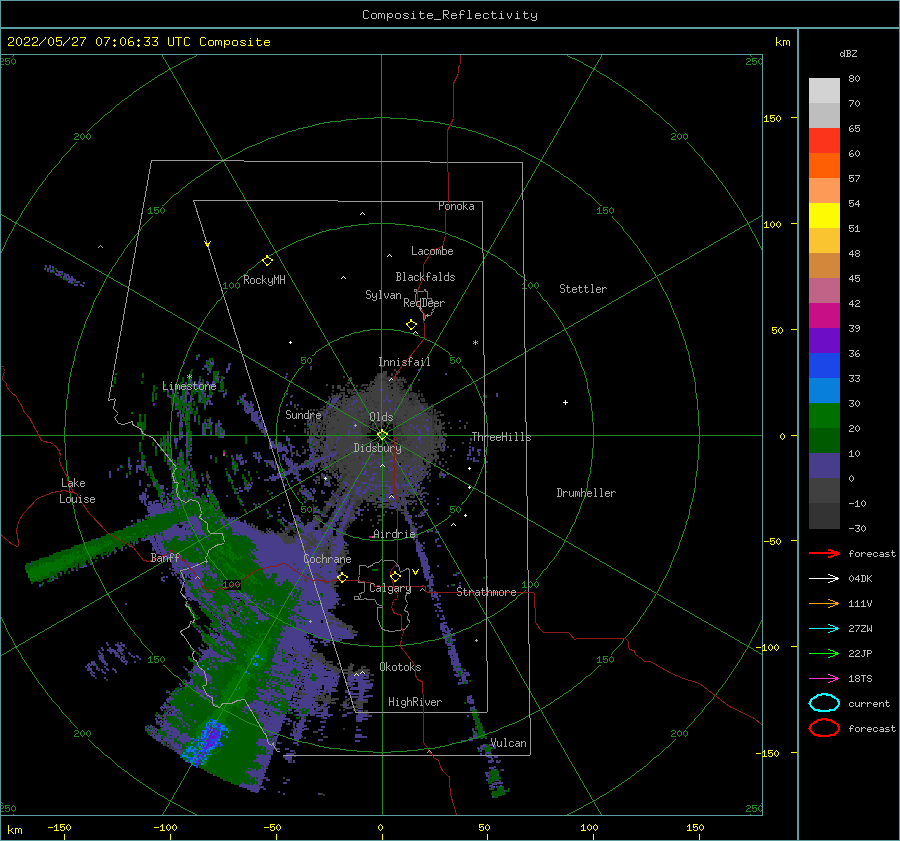Click the Limestone label
The image size is (900, 841).
tap(189, 386)
